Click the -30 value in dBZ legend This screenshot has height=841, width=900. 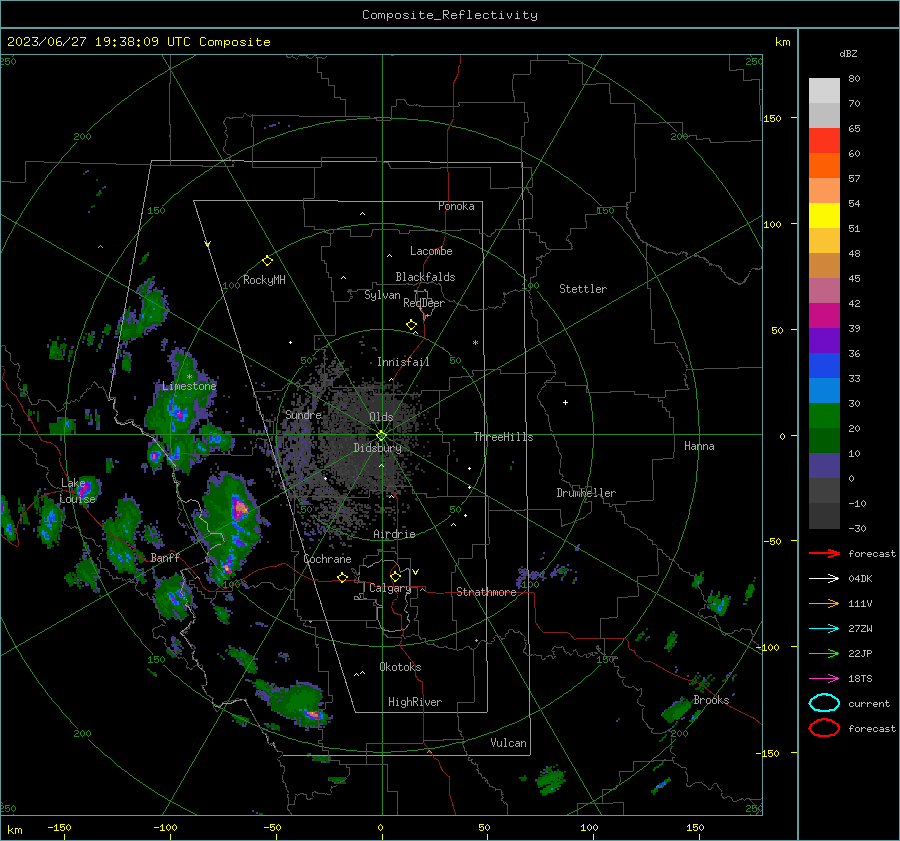pos(858,529)
